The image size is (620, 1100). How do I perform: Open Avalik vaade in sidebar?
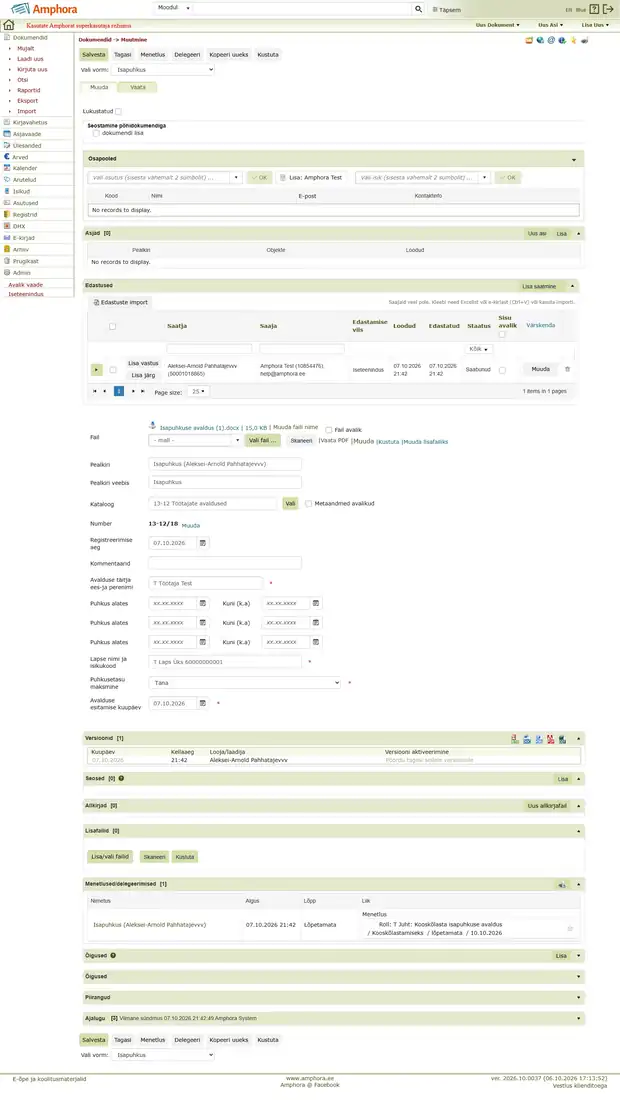click(25, 285)
